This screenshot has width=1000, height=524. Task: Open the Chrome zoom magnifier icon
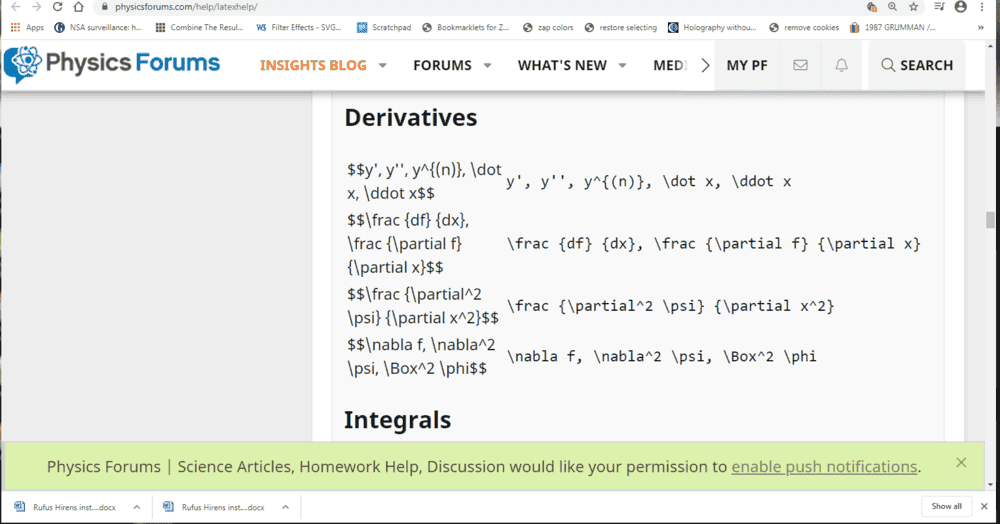(892, 7)
